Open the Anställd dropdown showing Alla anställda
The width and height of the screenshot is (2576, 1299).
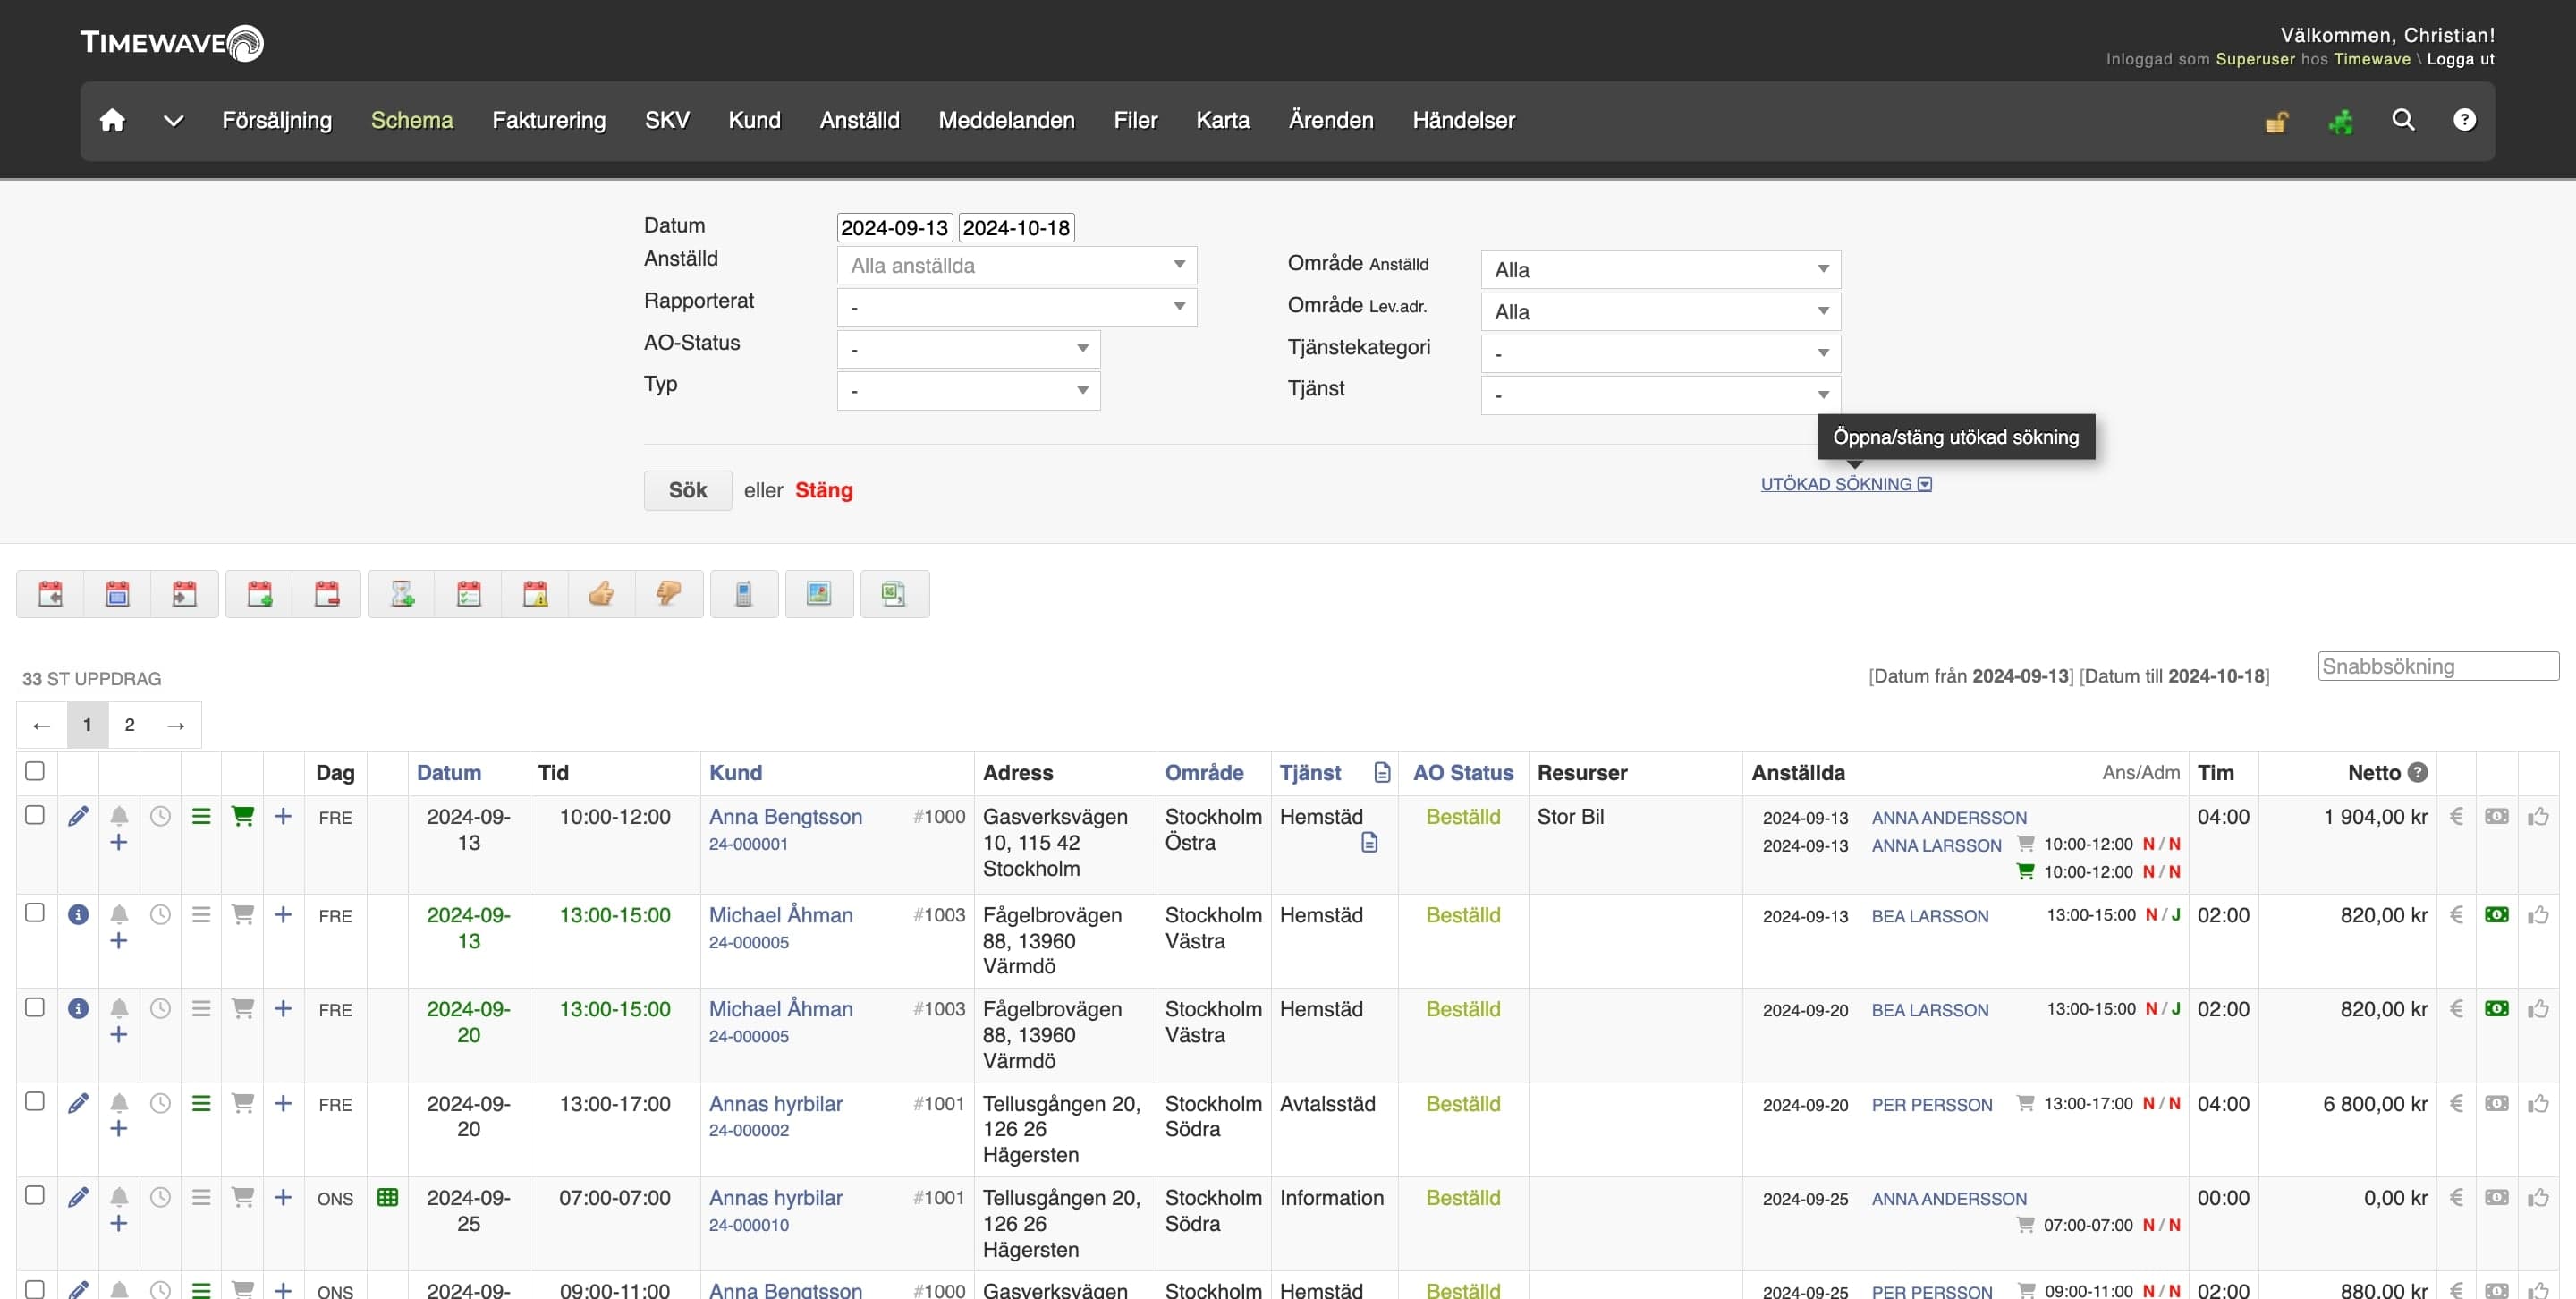pos(1016,265)
